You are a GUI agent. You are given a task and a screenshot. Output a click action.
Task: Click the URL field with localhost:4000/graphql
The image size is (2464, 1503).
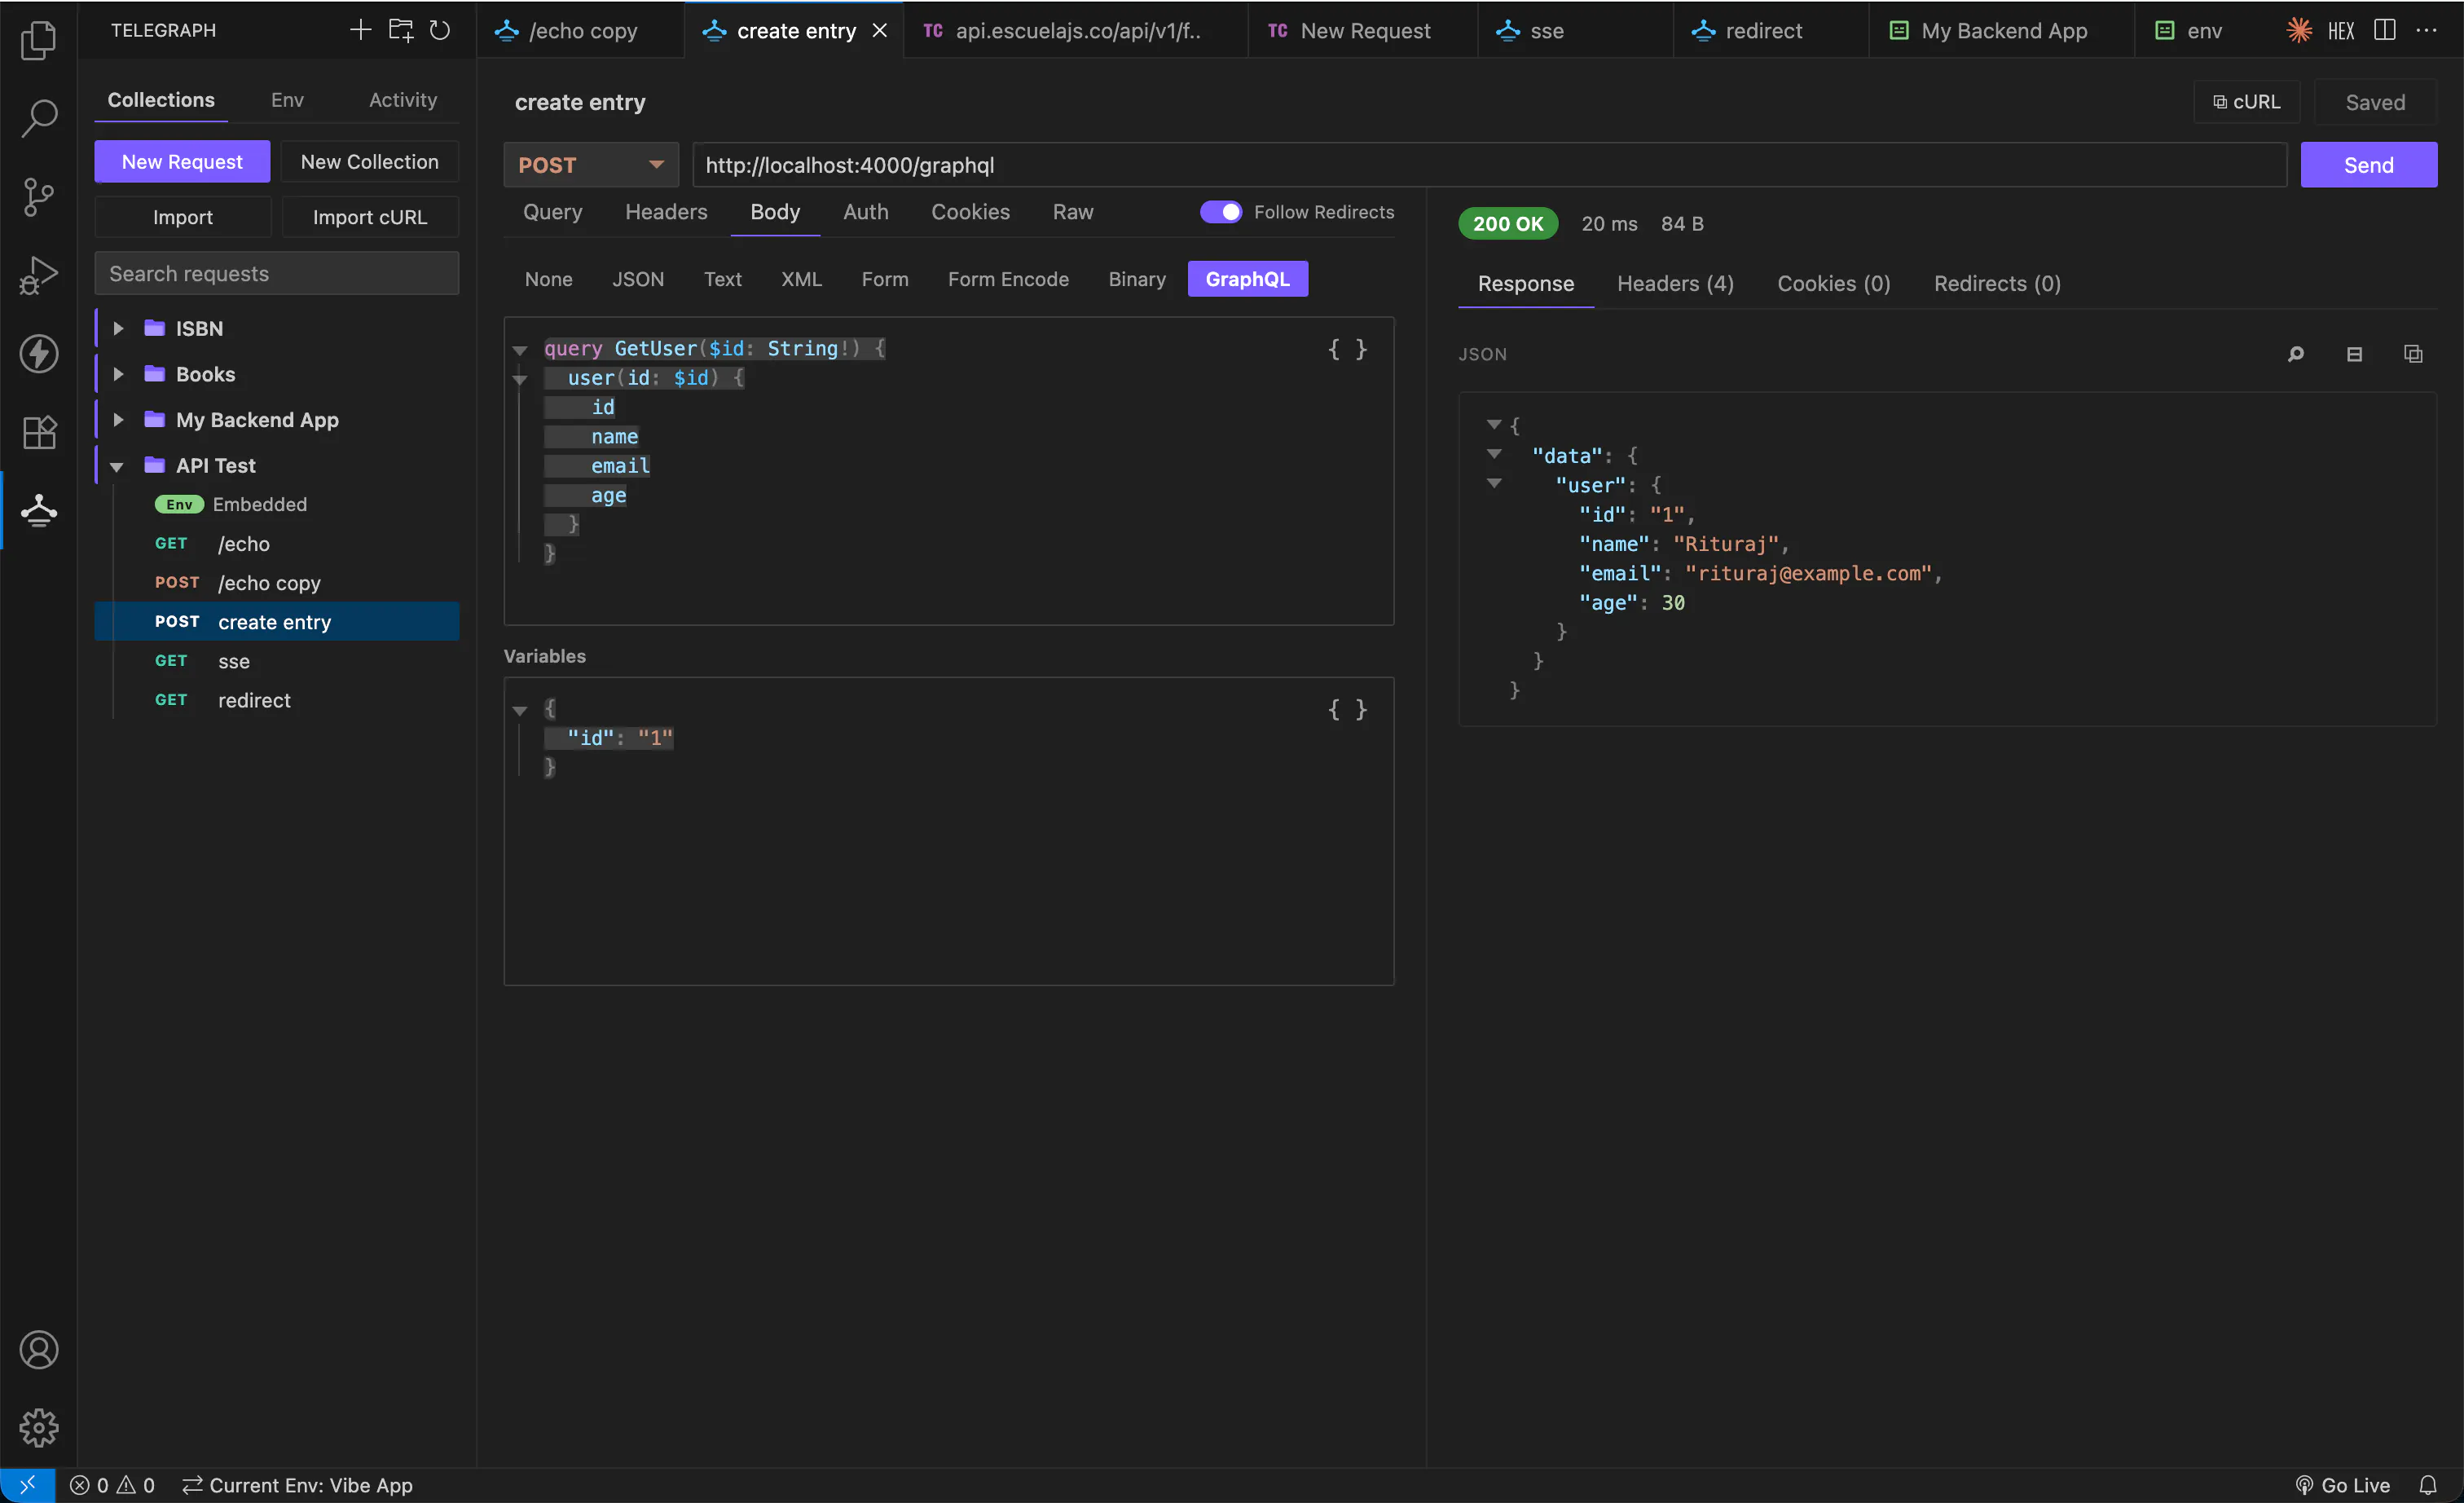tap(1489, 165)
